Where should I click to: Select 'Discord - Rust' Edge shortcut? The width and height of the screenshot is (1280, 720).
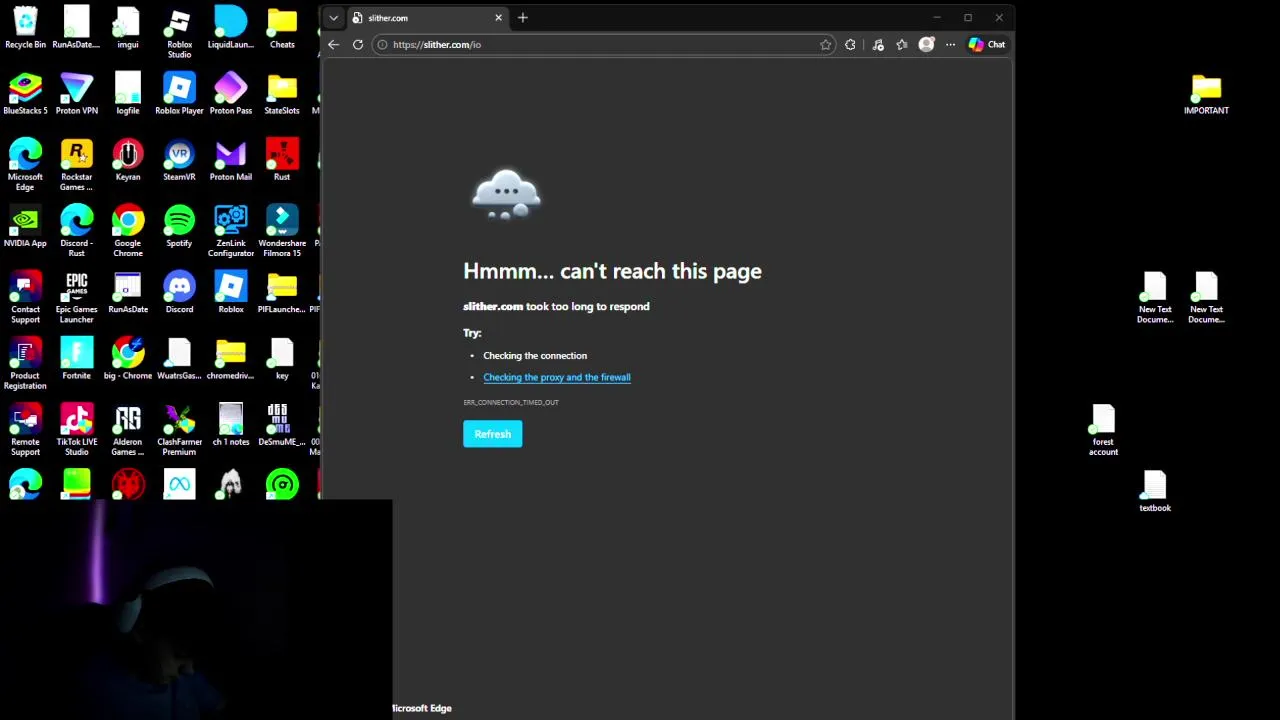(76, 231)
